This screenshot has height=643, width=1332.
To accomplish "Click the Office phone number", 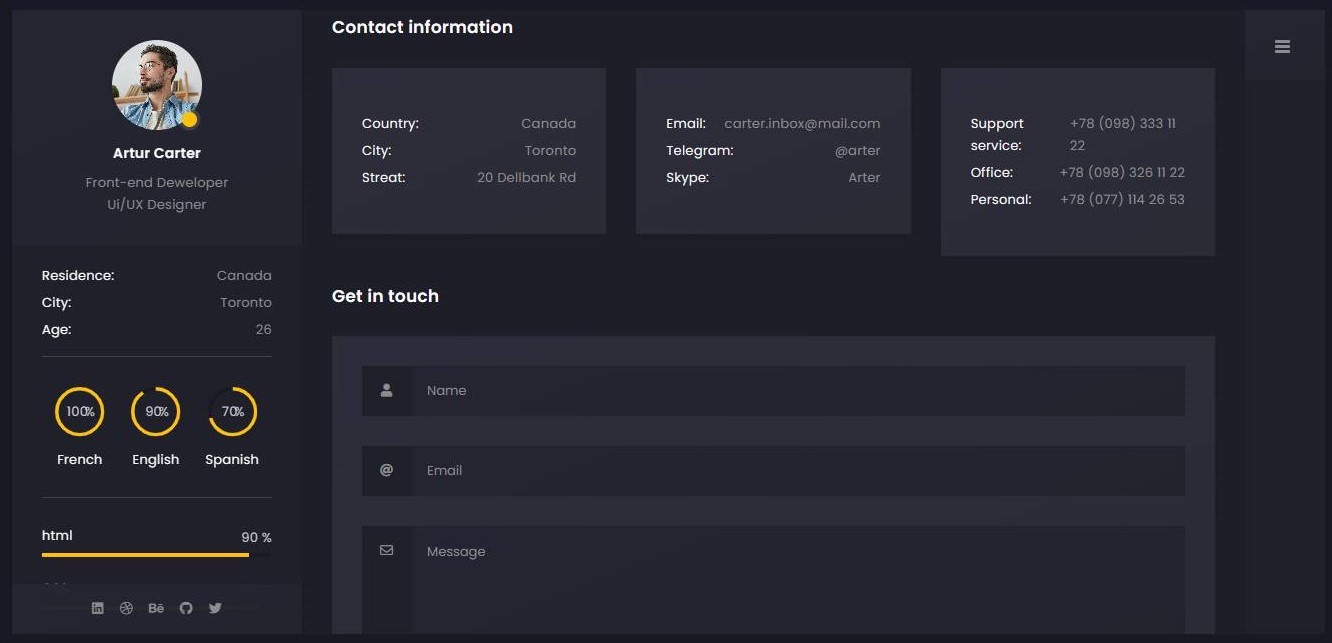I will point(1122,173).
